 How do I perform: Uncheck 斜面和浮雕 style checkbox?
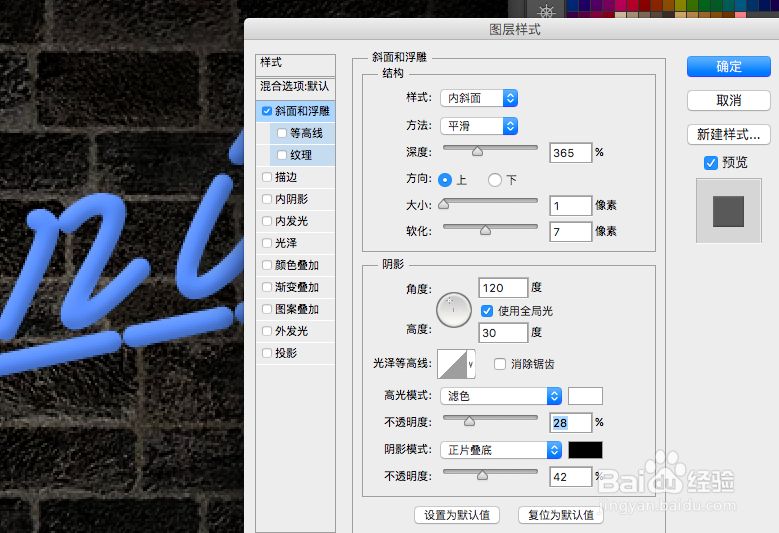coord(267,111)
